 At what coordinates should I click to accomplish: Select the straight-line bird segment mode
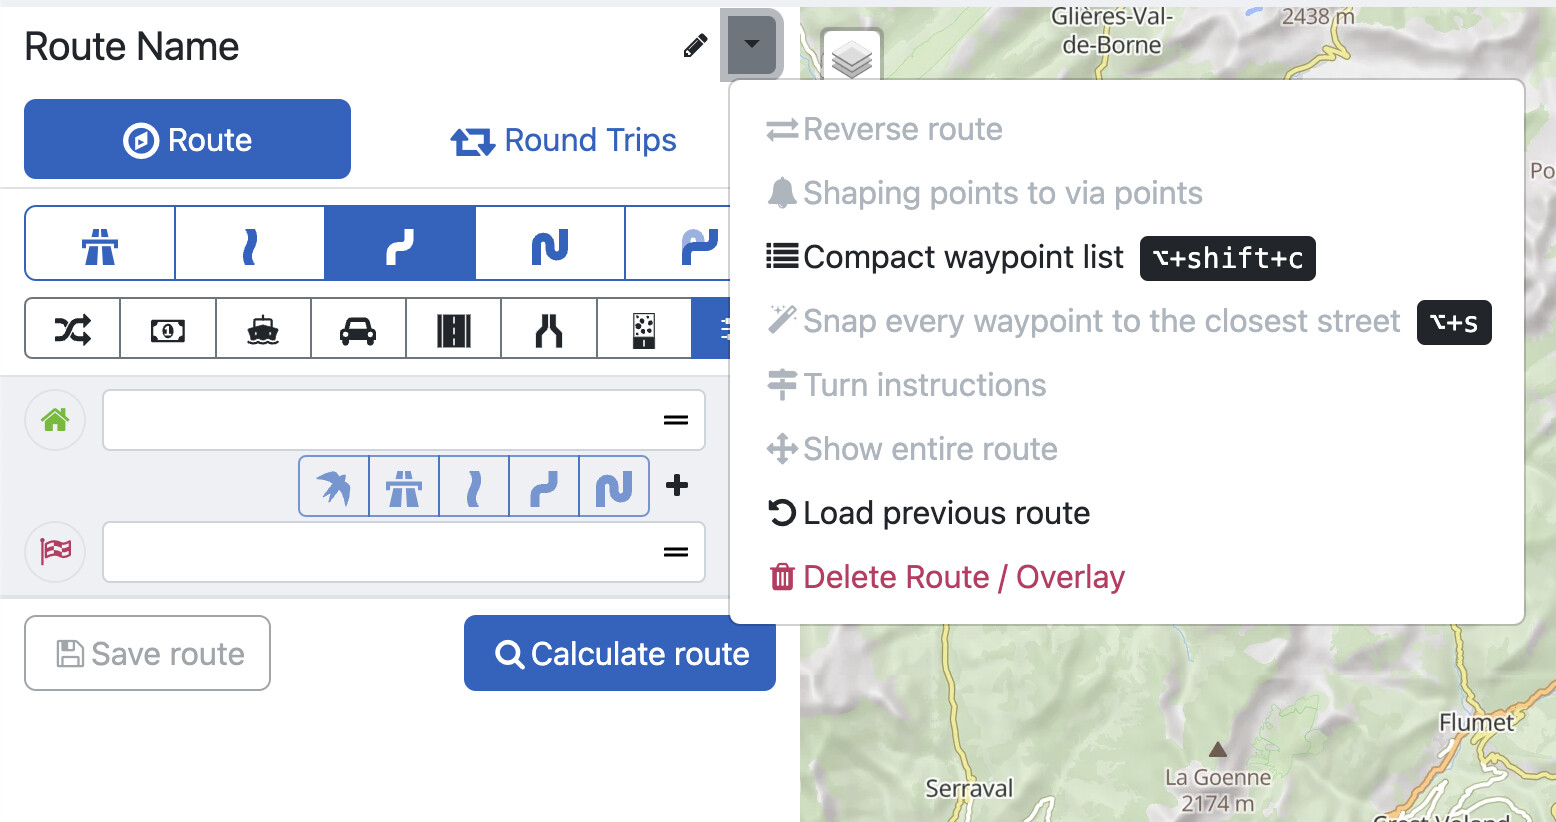click(x=334, y=487)
